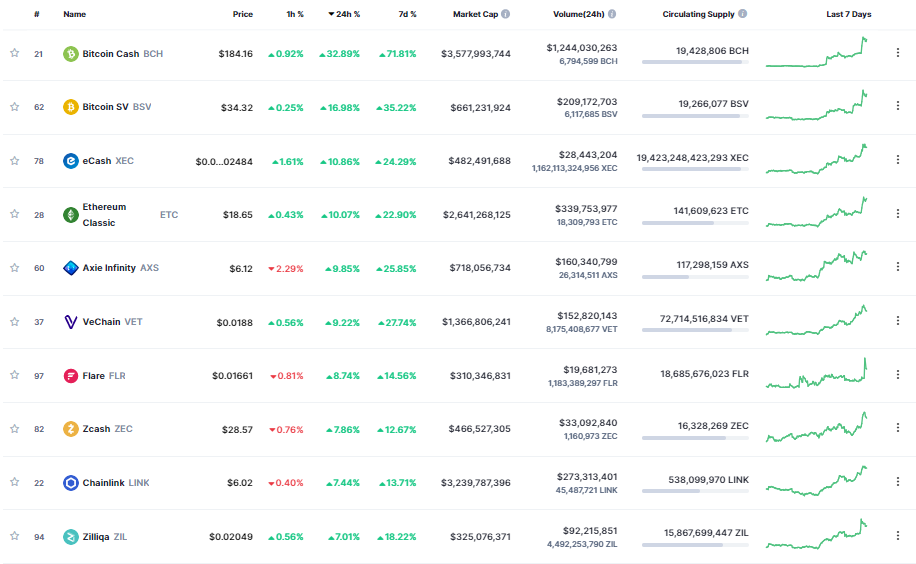Click the Zcash coin logo

point(71,429)
